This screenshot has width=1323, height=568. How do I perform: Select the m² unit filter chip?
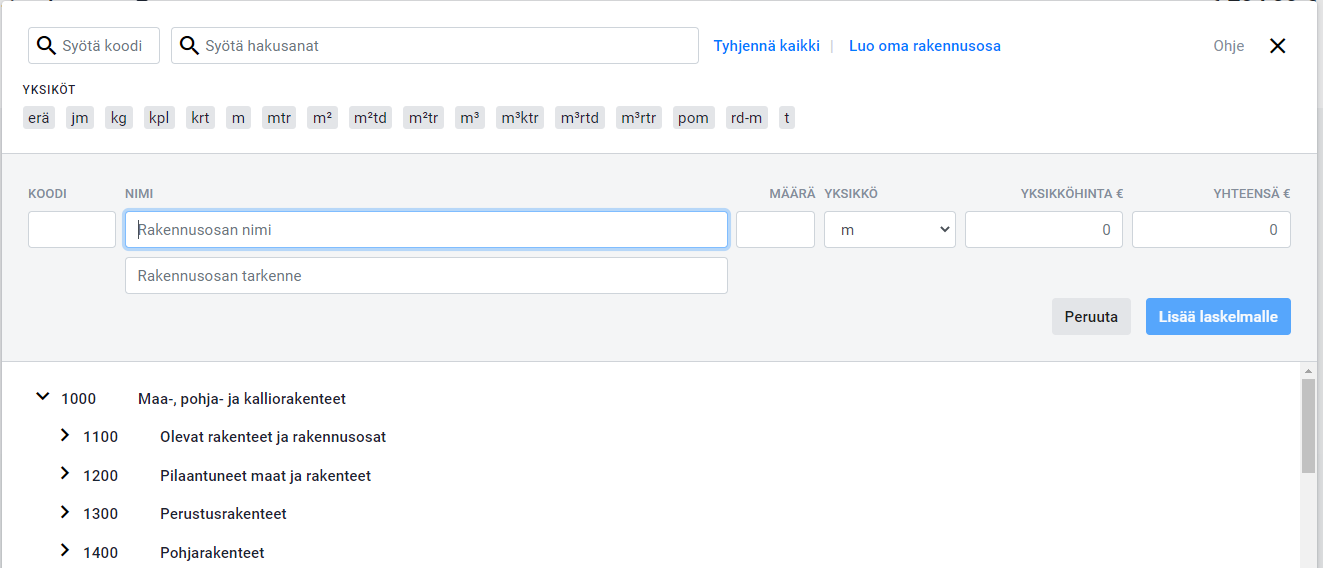click(322, 118)
